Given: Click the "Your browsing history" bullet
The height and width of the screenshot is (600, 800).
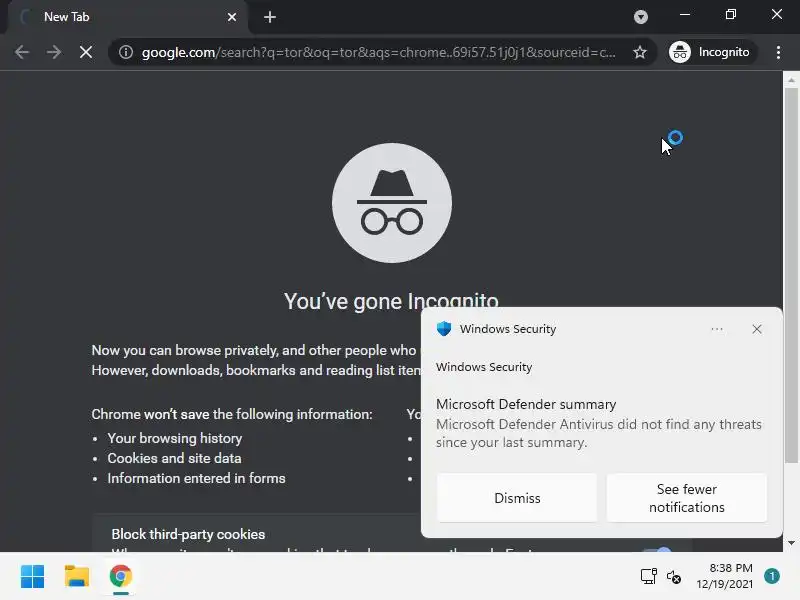Looking at the screenshot, I should pyautogui.click(x=174, y=438).
